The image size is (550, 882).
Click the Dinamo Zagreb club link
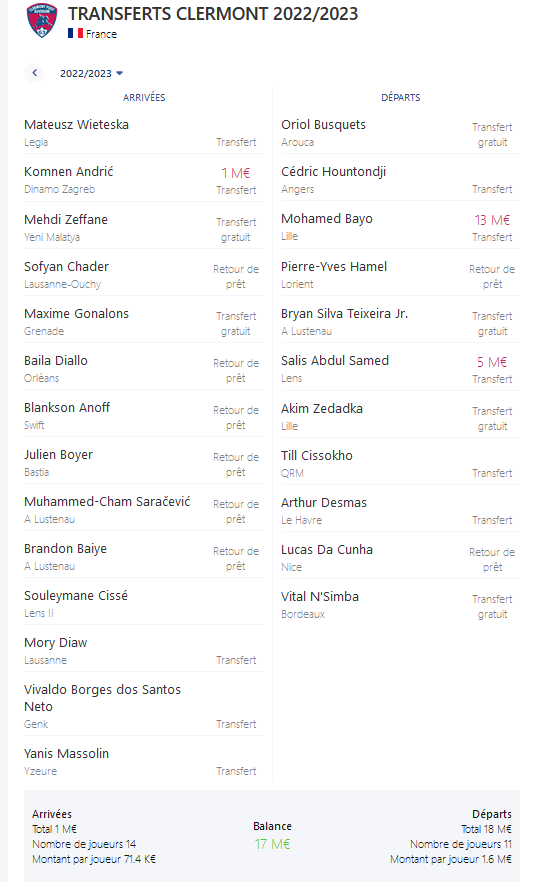pos(60,189)
